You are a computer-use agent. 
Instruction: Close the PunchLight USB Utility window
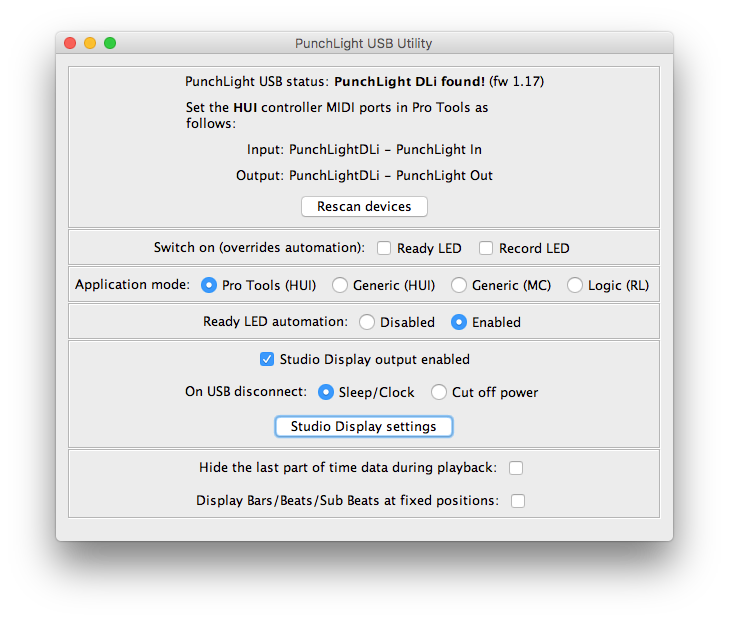click(x=70, y=43)
